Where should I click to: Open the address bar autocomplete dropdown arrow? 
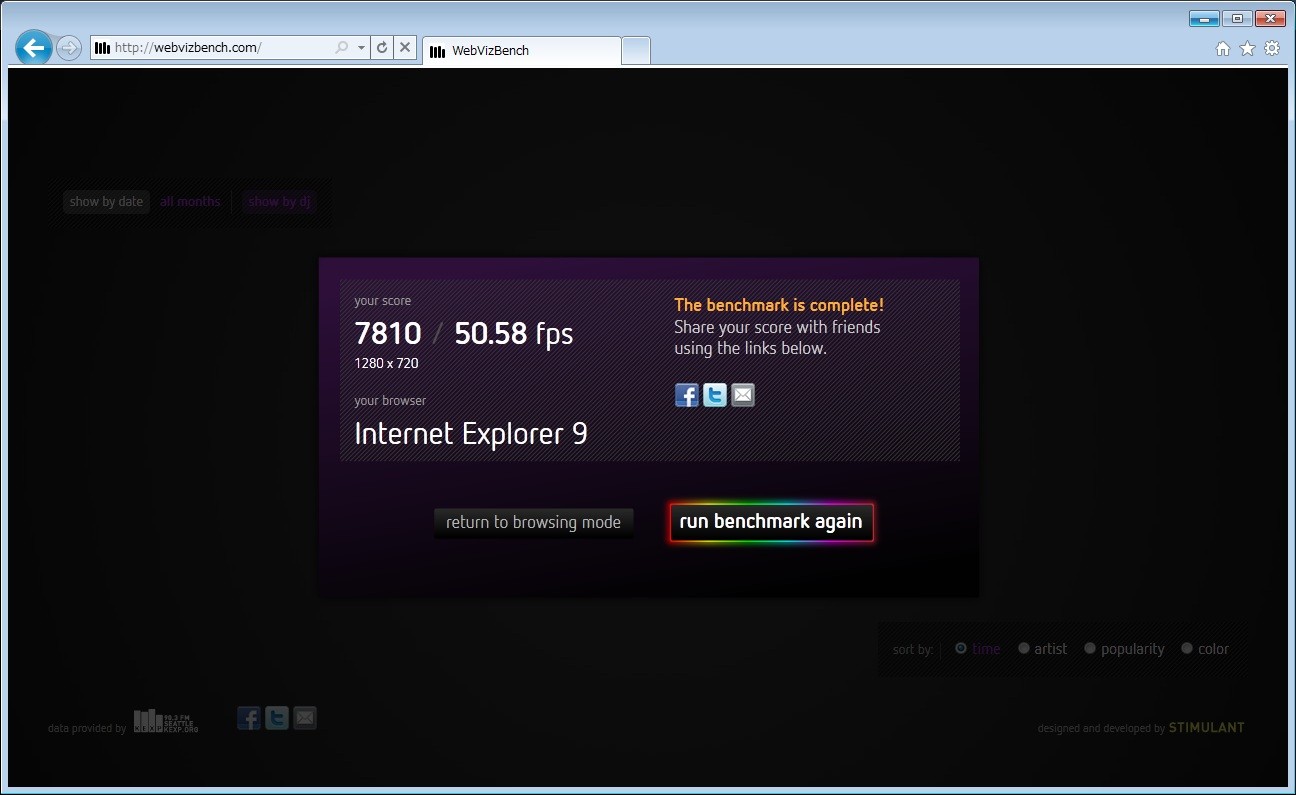[x=361, y=47]
